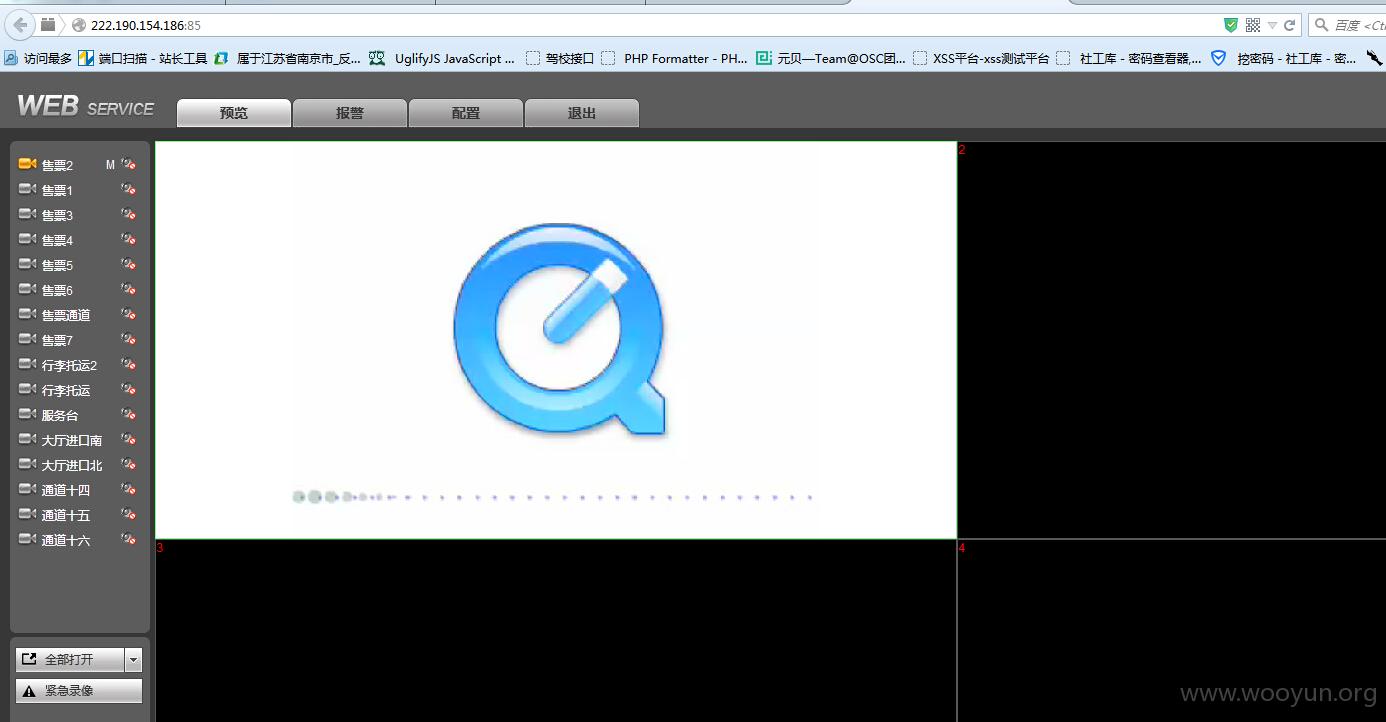This screenshot has width=1386, height=722.
Task: Toggle the record icon for 通道十六
Action: click(x=129, y=539)
